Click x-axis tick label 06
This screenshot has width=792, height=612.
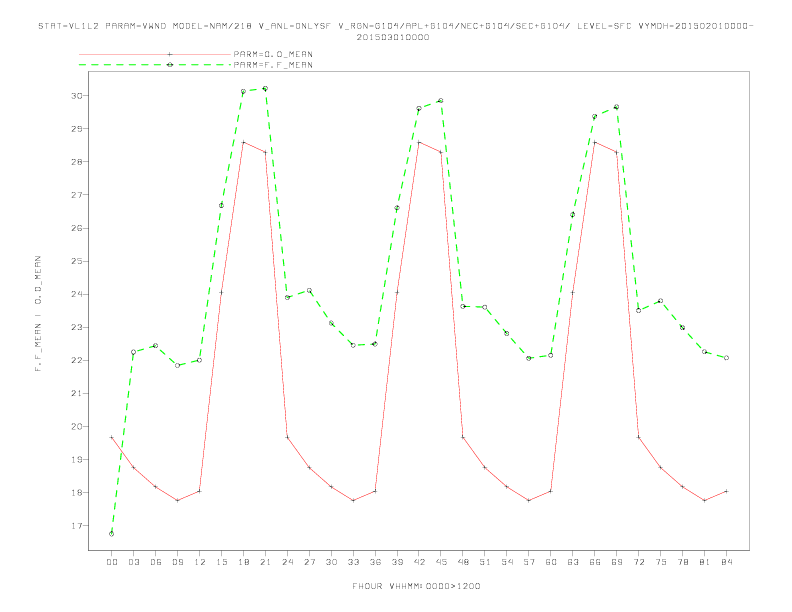click(156, 562)
